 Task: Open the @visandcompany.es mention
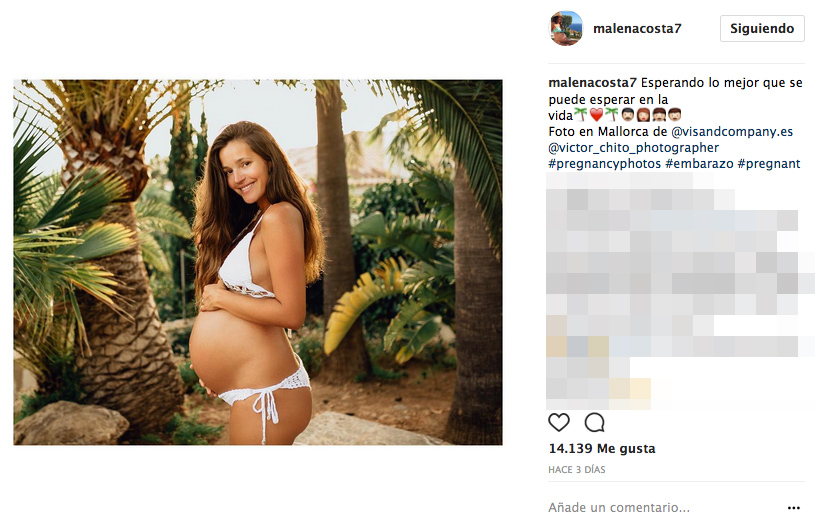click(x=731, y=131)
